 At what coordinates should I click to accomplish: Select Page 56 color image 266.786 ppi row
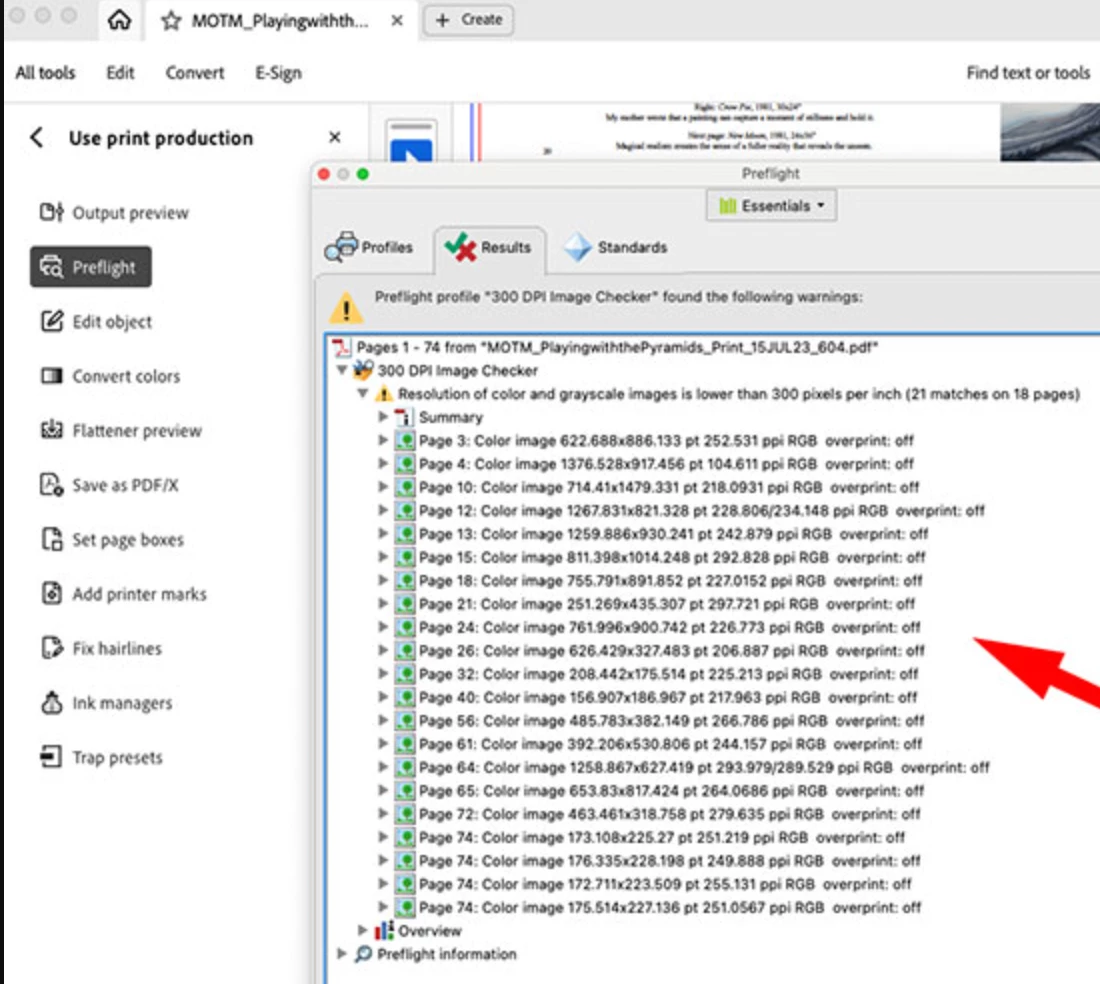(672, 720)
